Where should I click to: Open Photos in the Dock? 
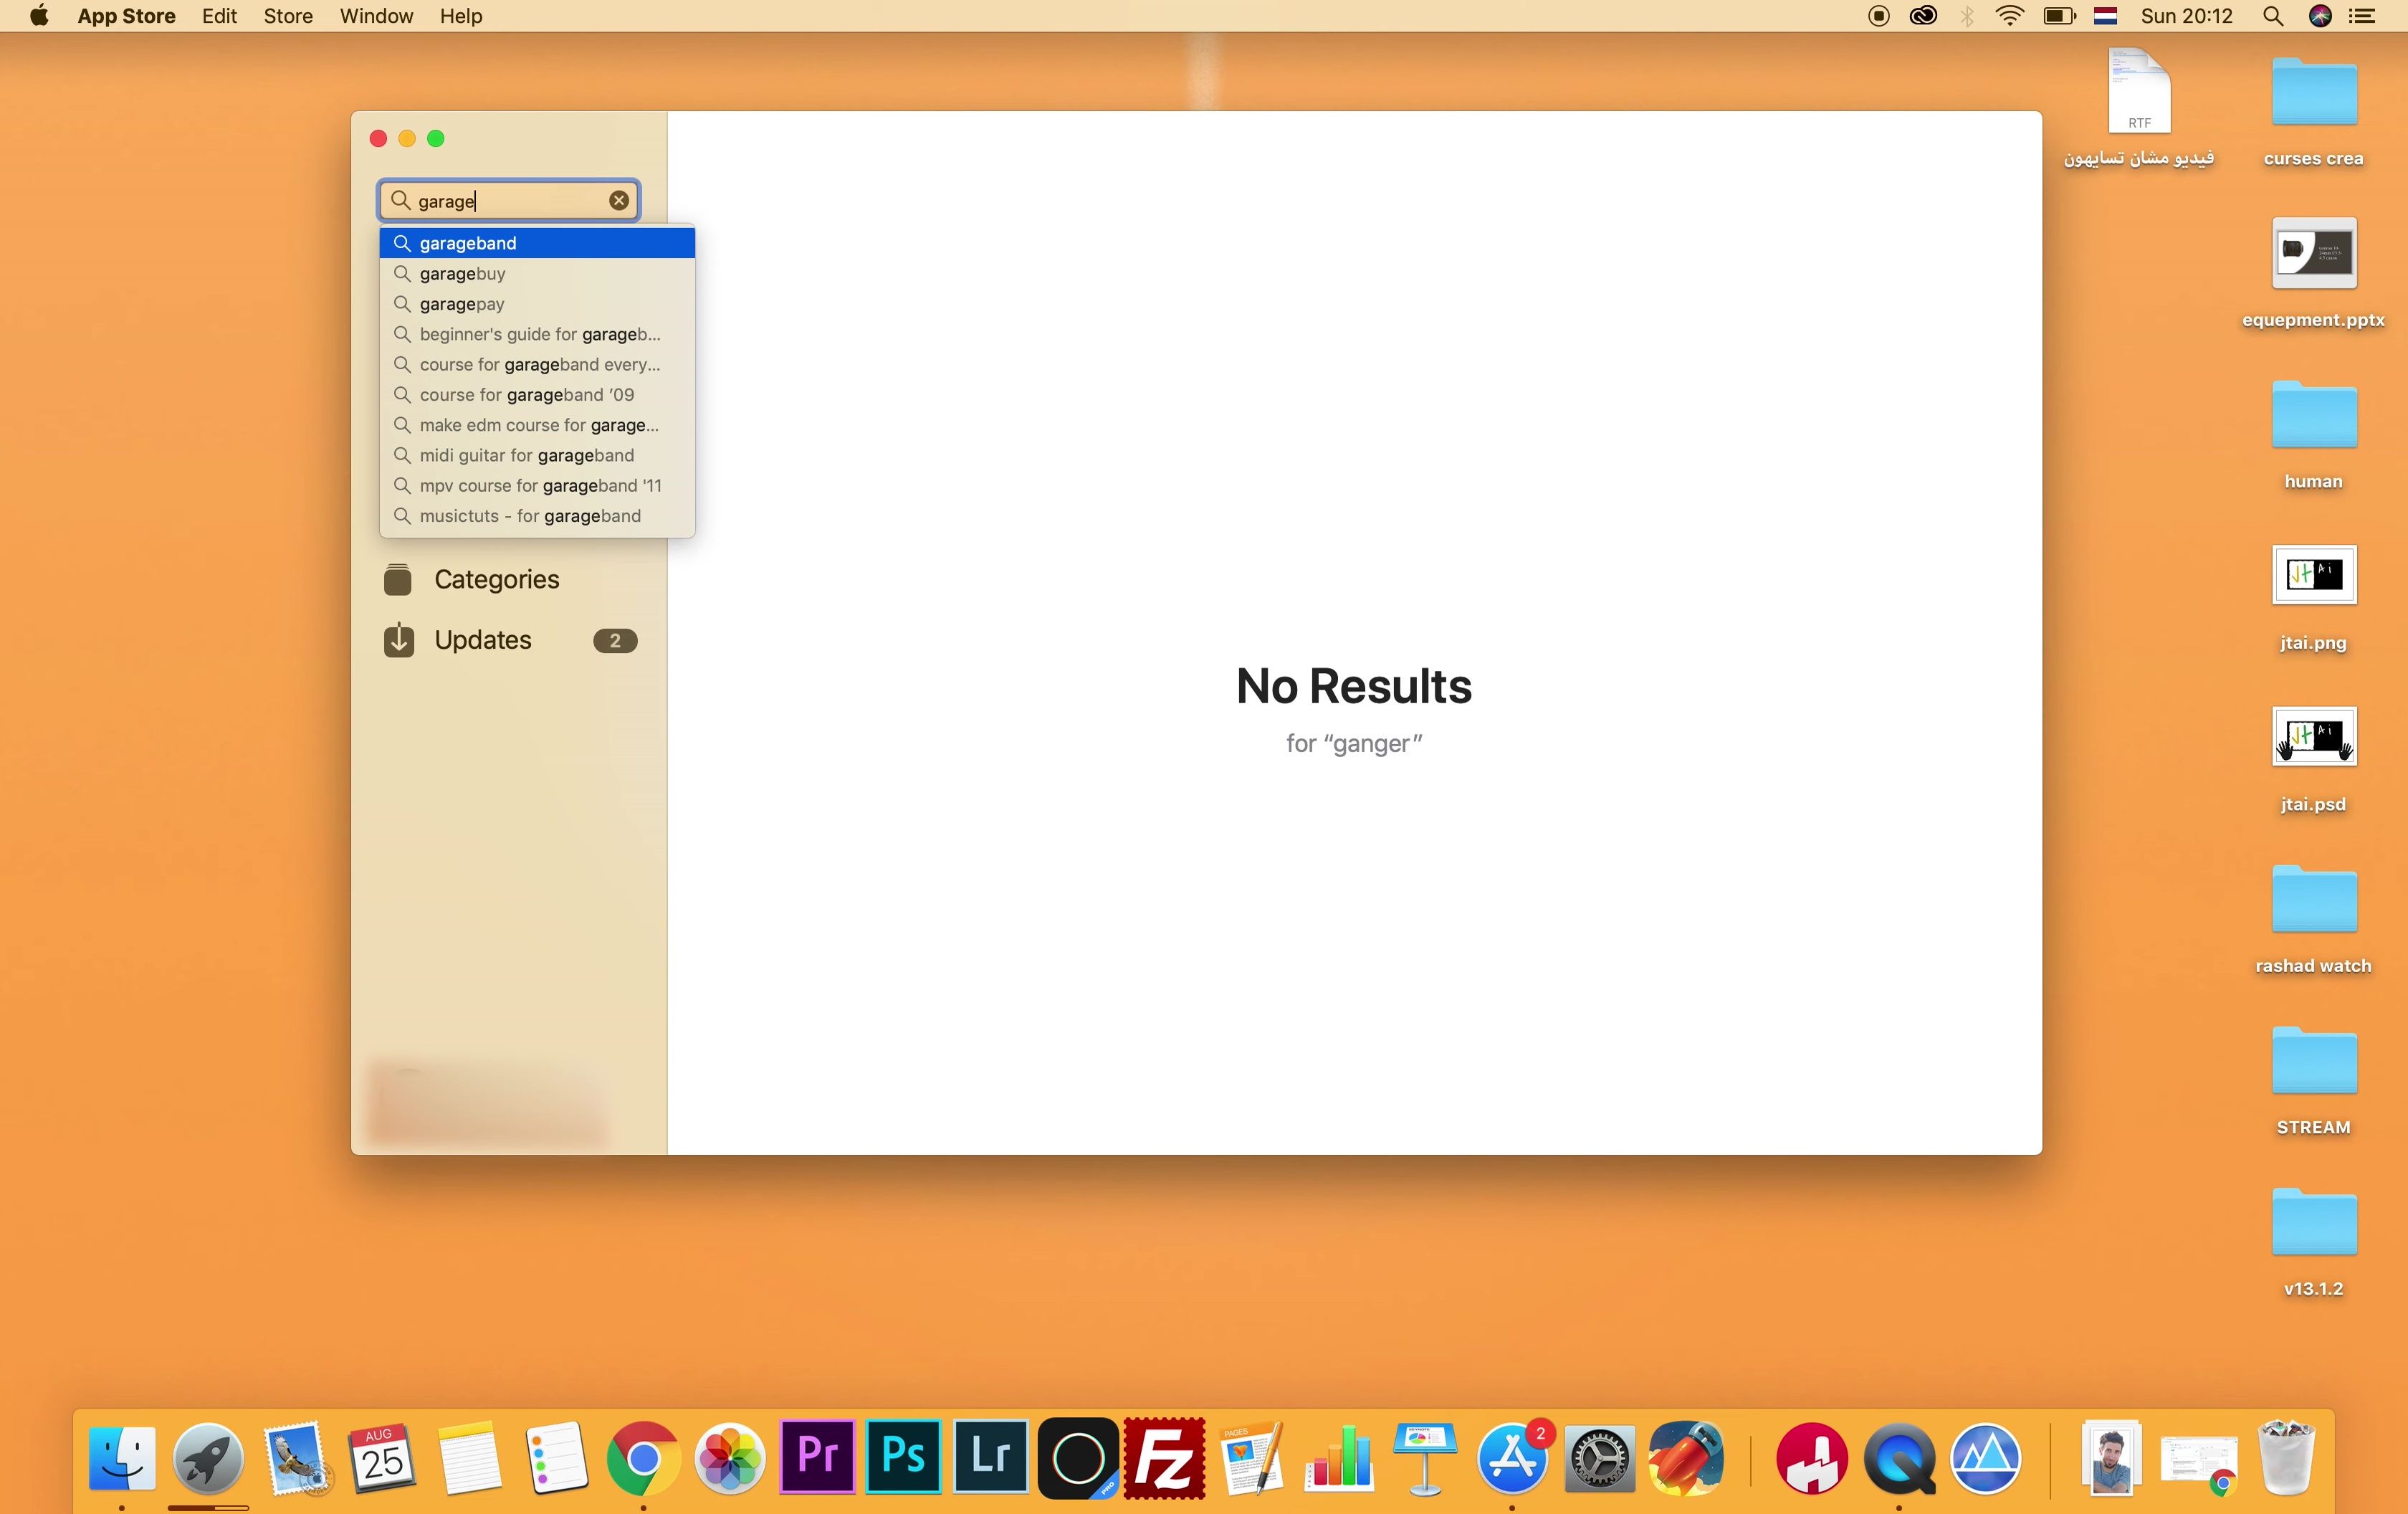[x=730, y=1458]
